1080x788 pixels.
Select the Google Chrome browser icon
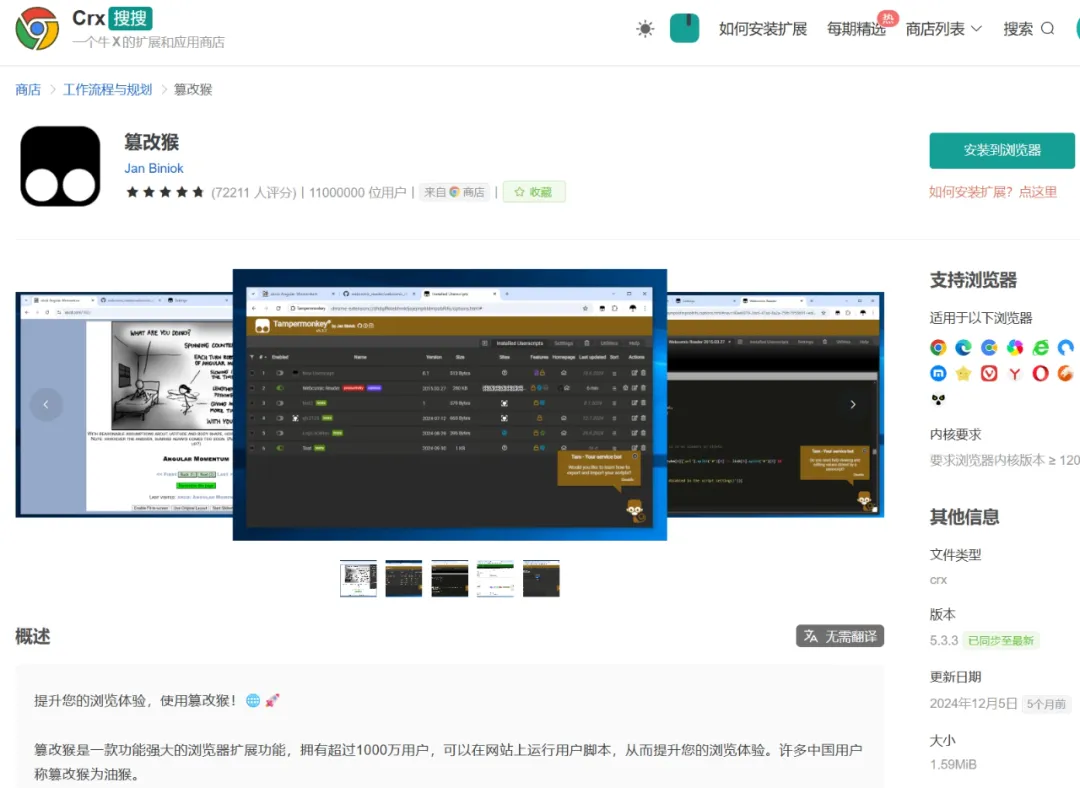pos(938,347)
